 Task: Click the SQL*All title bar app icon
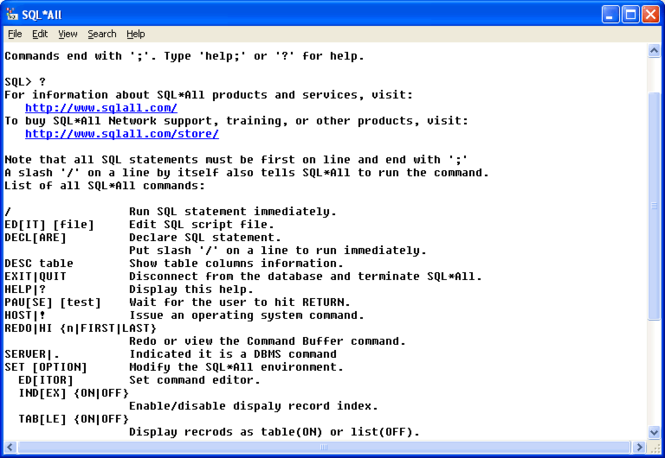click(x=11, y=14)
